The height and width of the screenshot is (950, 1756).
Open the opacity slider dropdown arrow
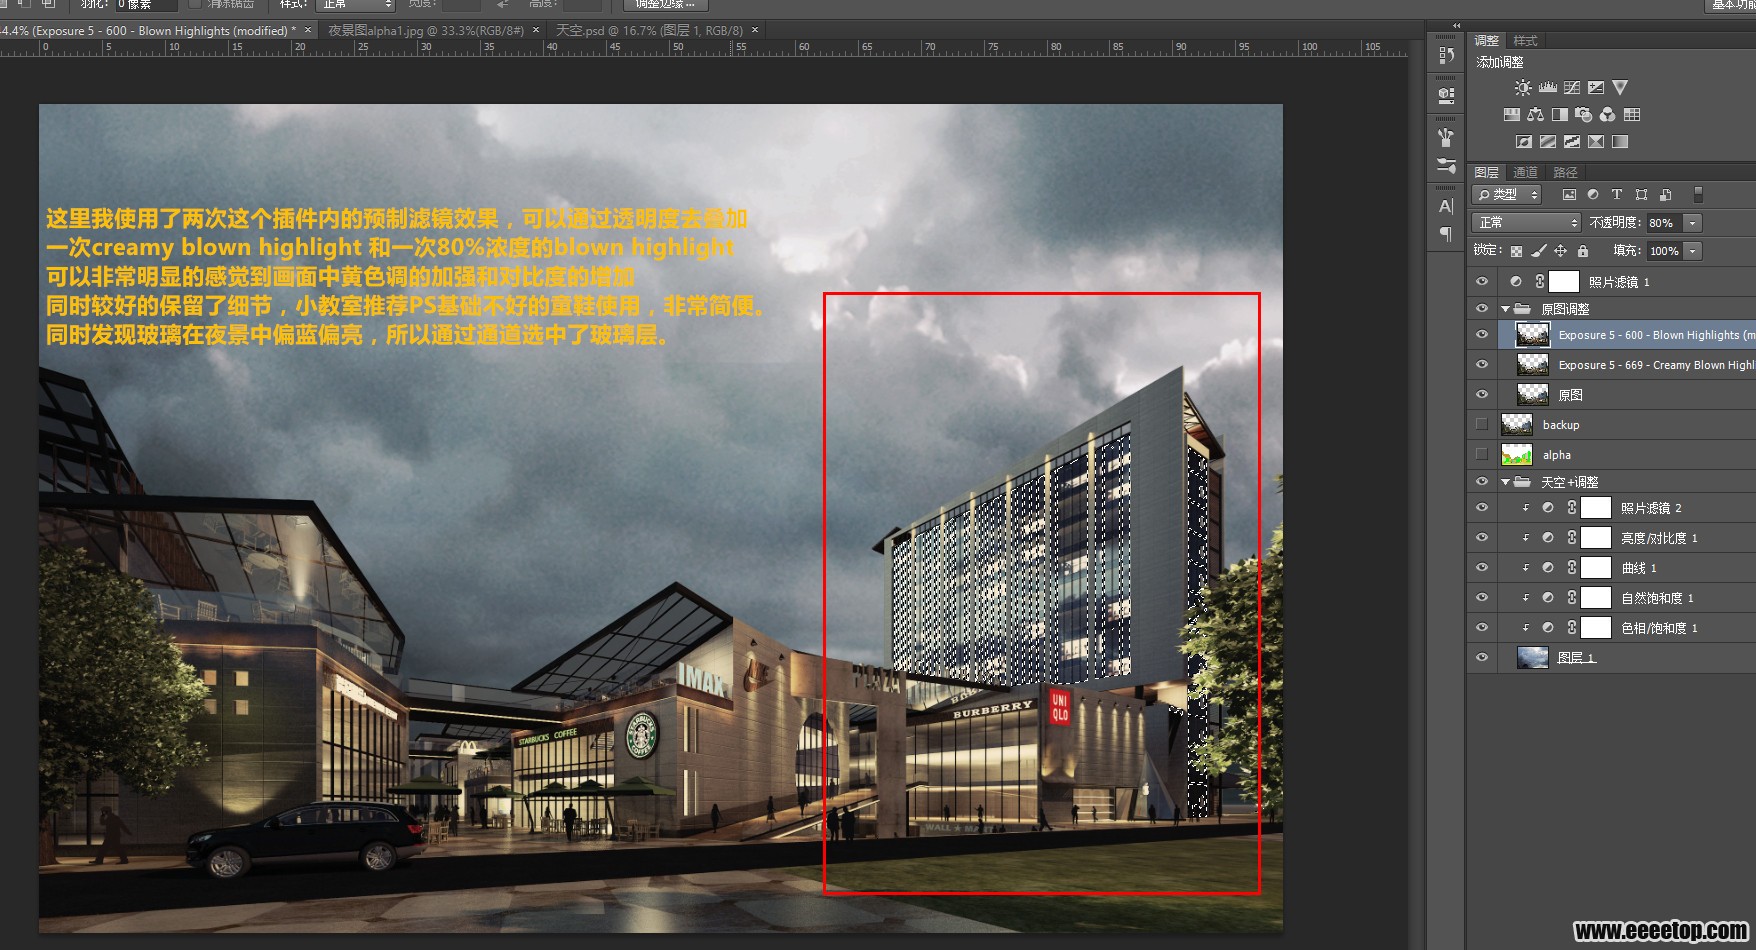click(1693, 223)
